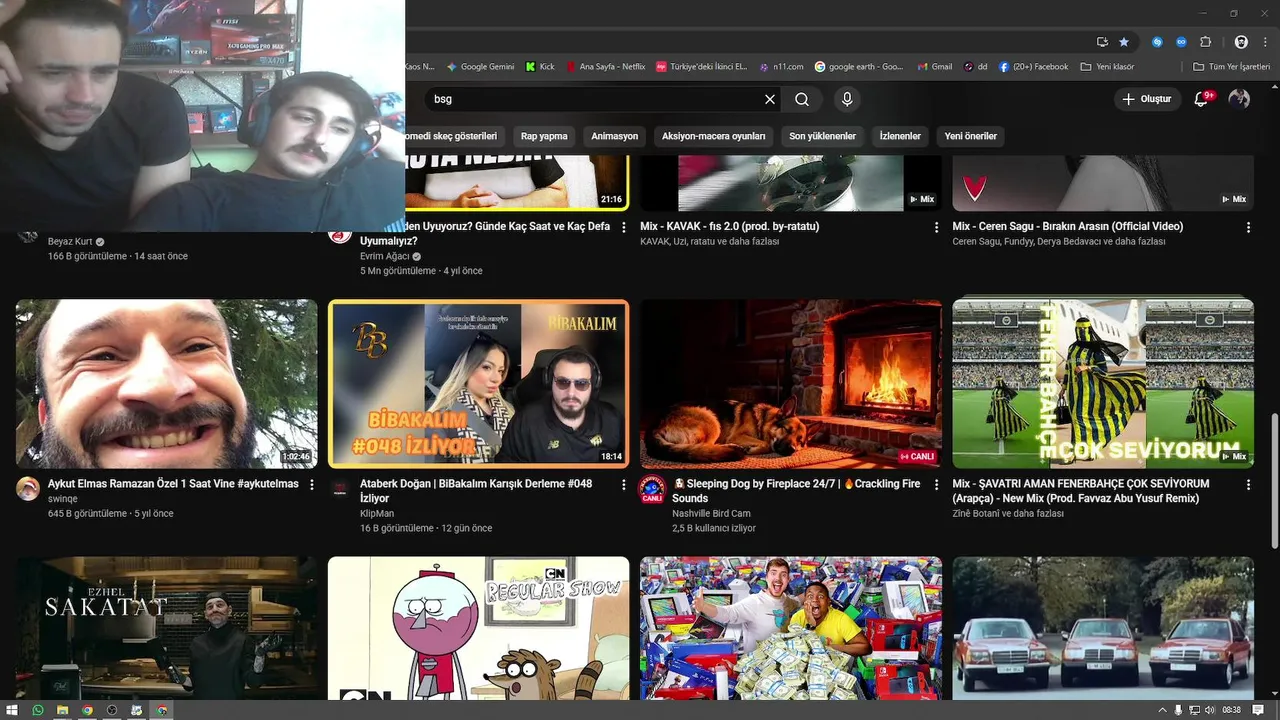Open title "Mix - KAVAK - fıs 2.0"
1280x720 pixels.
coord(730,227)
